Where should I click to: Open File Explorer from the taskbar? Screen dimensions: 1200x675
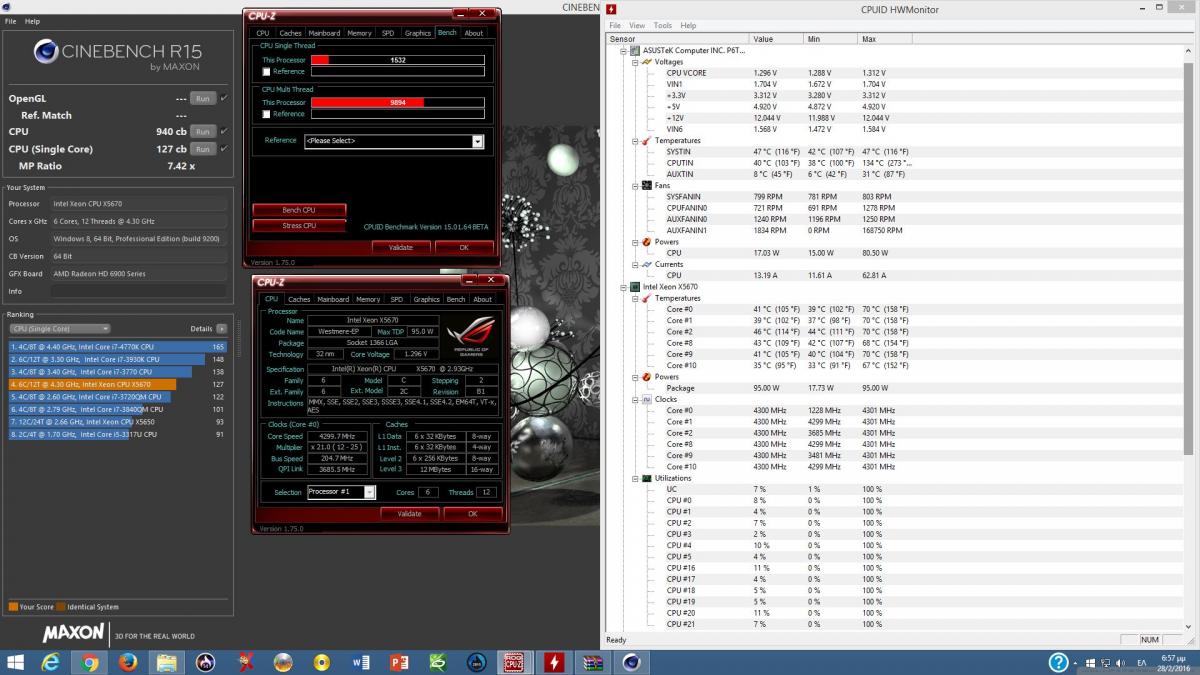click(x=166, y=662)
